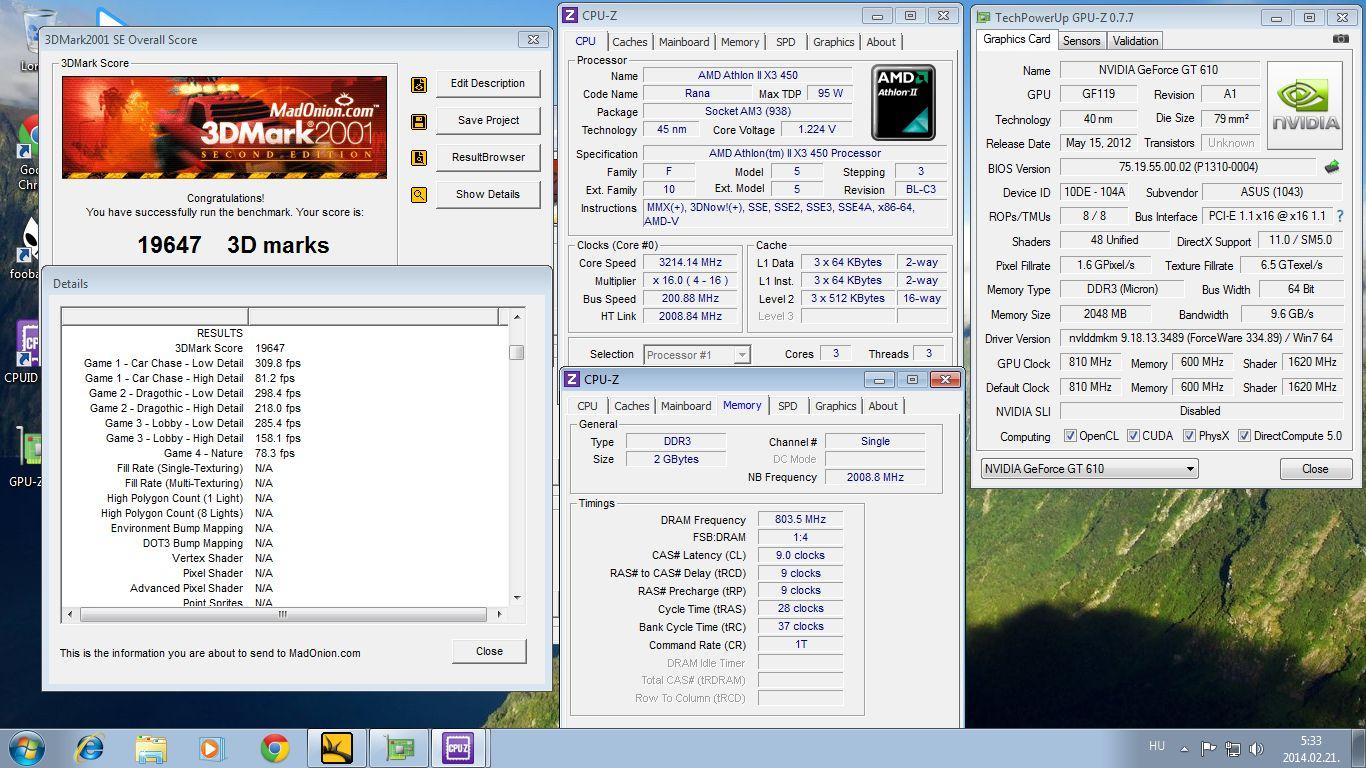Open Windows Media Player from the taskbar
The width and height of the screenshot is (1366, 768).
point(212,748)
